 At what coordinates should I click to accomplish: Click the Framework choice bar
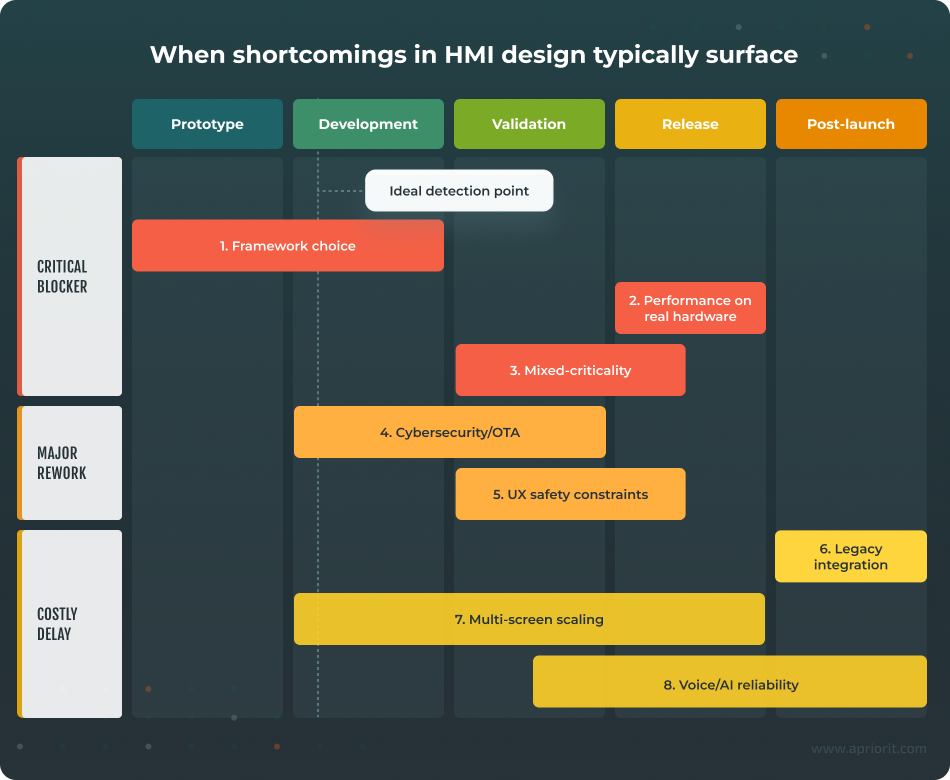pos(287,245)
